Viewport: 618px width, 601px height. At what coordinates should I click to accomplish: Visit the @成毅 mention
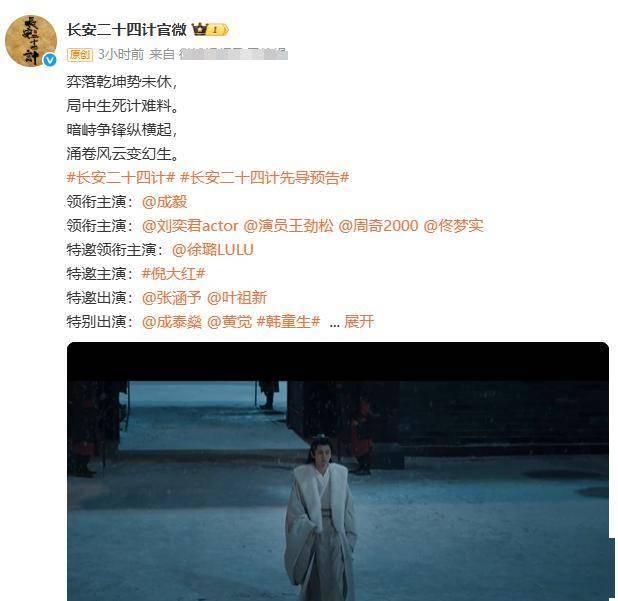(164, 202)
